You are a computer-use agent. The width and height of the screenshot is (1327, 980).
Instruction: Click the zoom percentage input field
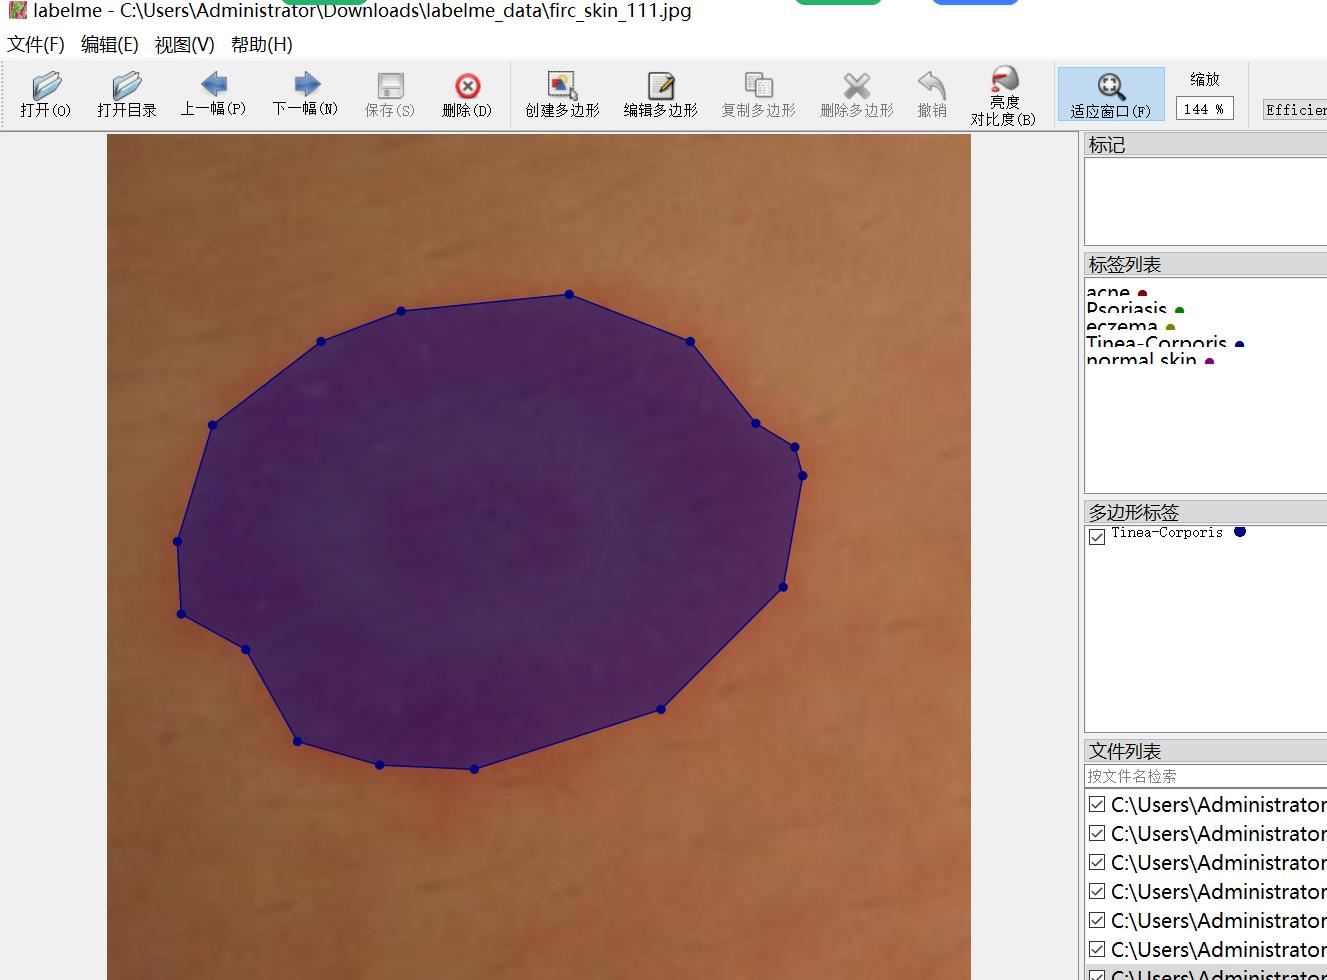[x=1204, y=109]
